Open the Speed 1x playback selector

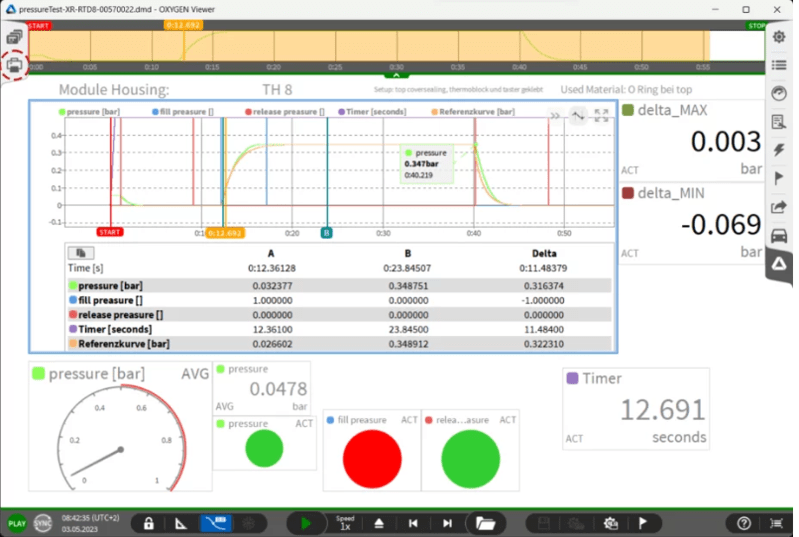(345, 523)
